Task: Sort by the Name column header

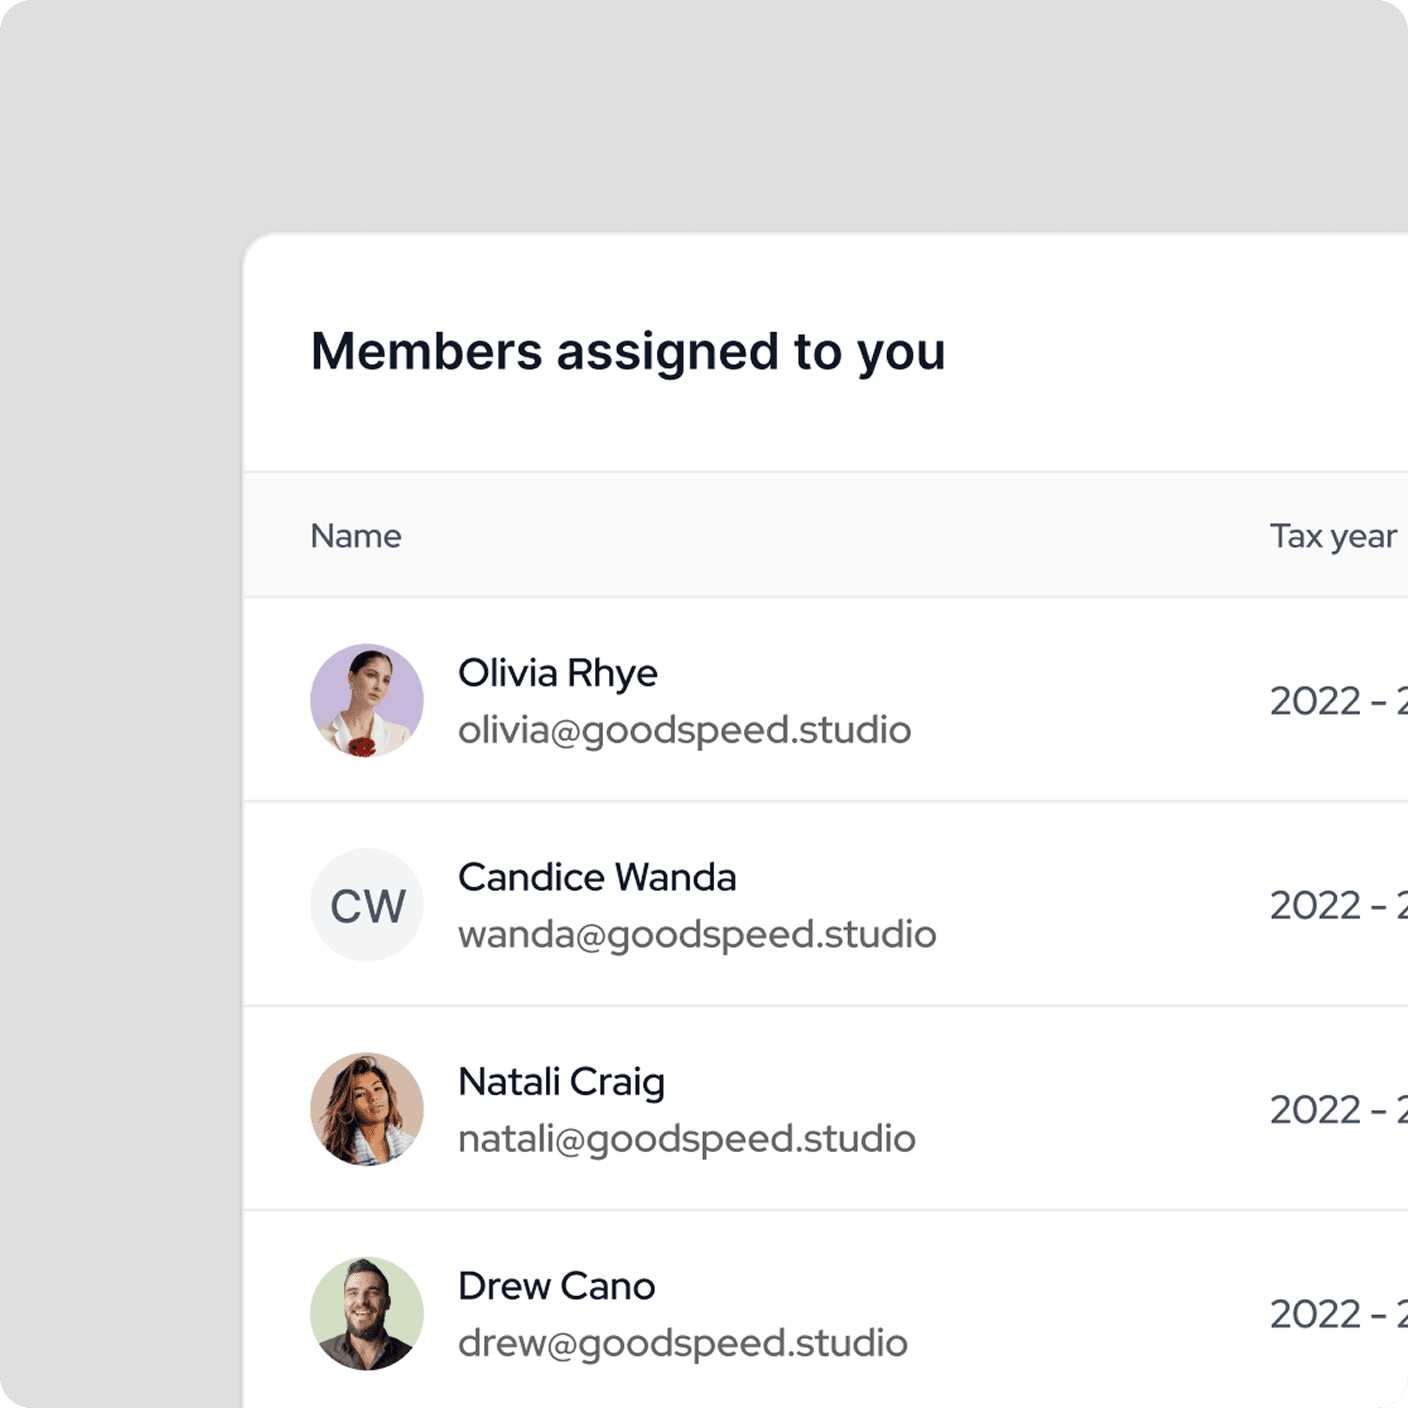Action: pos(356,536)
